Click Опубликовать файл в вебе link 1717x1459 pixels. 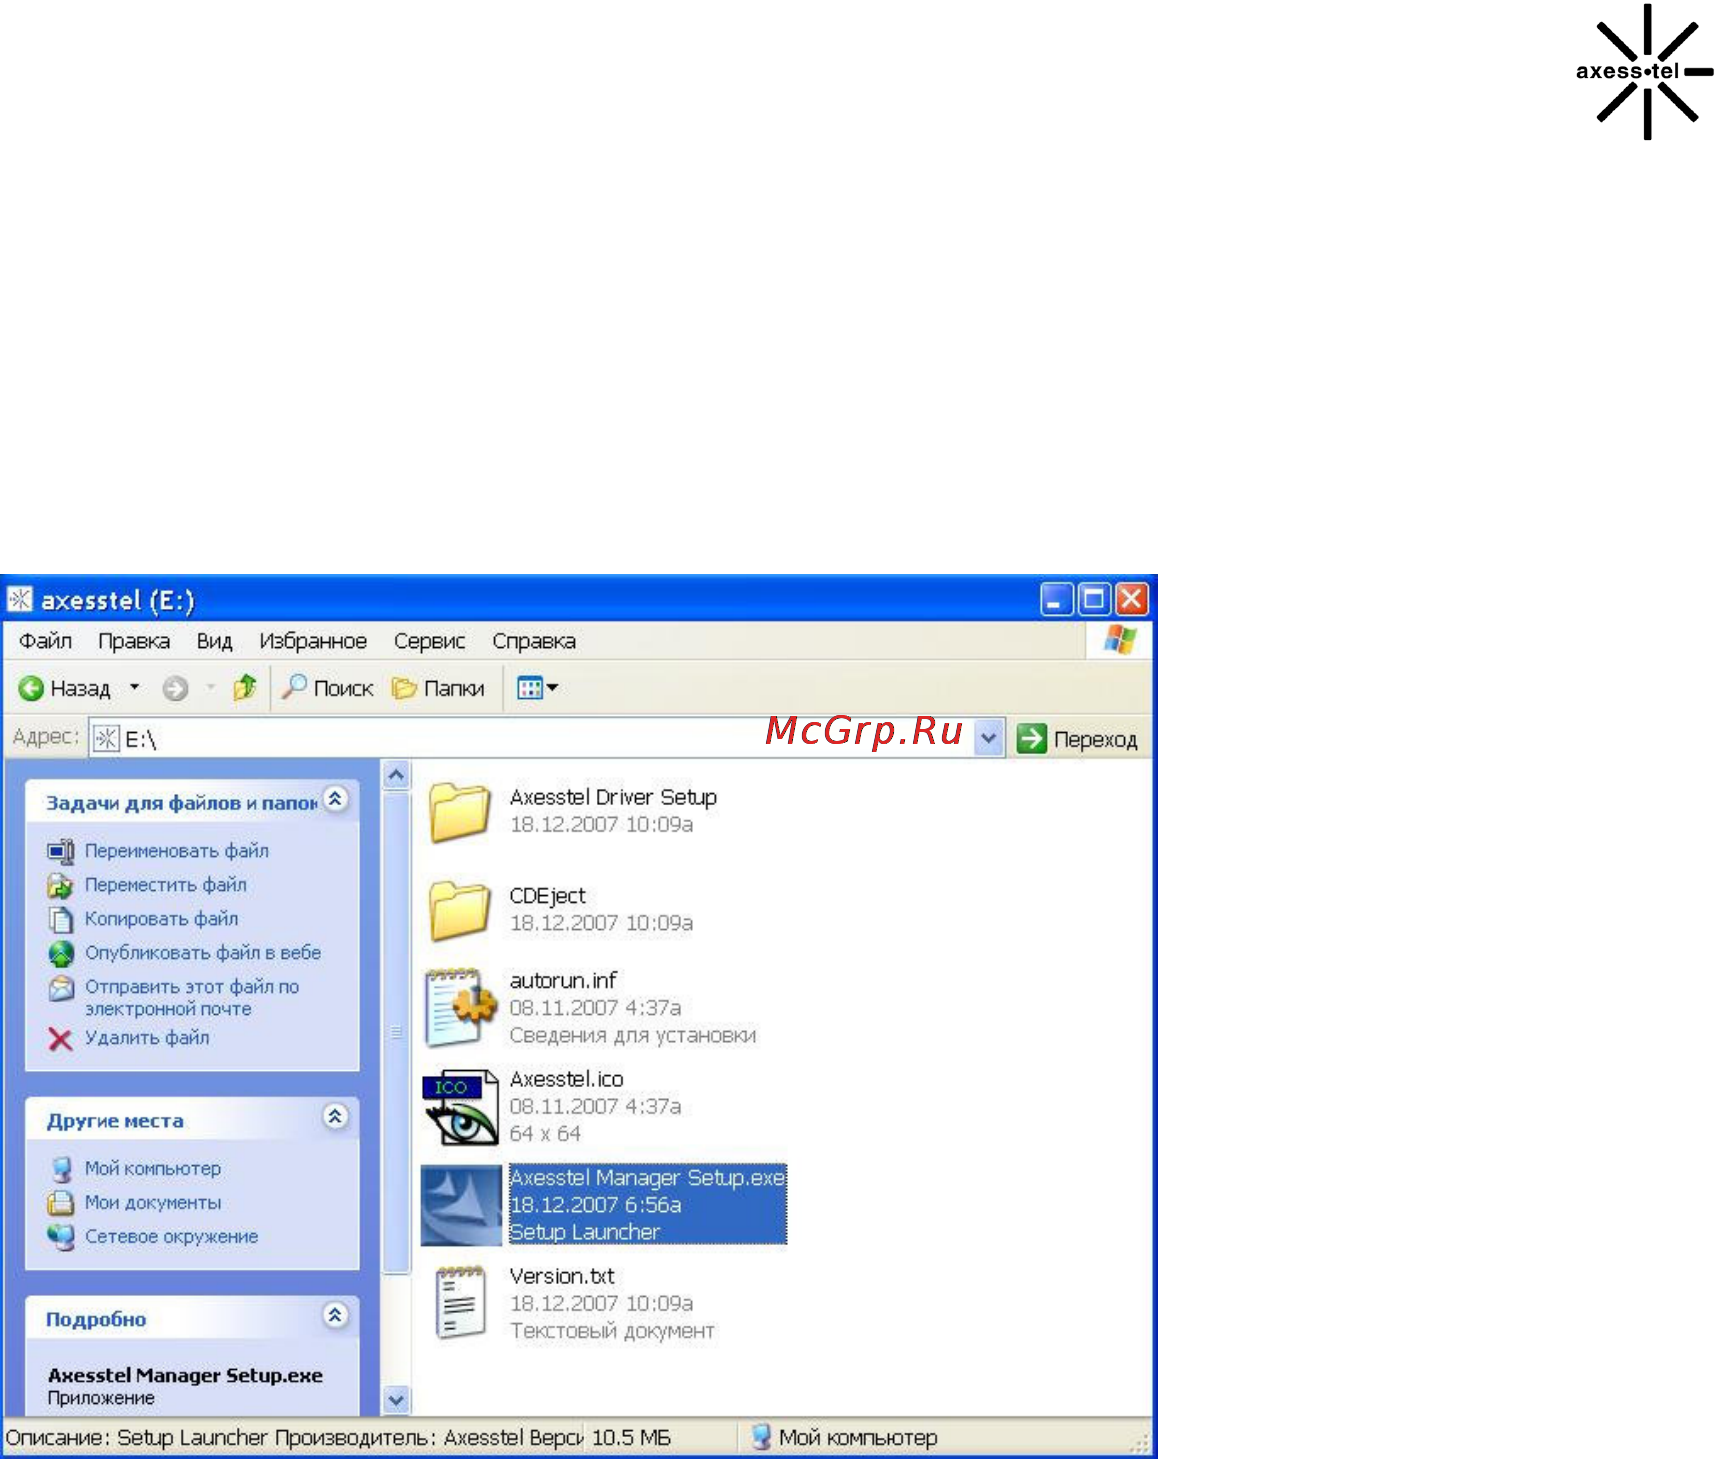202,953
